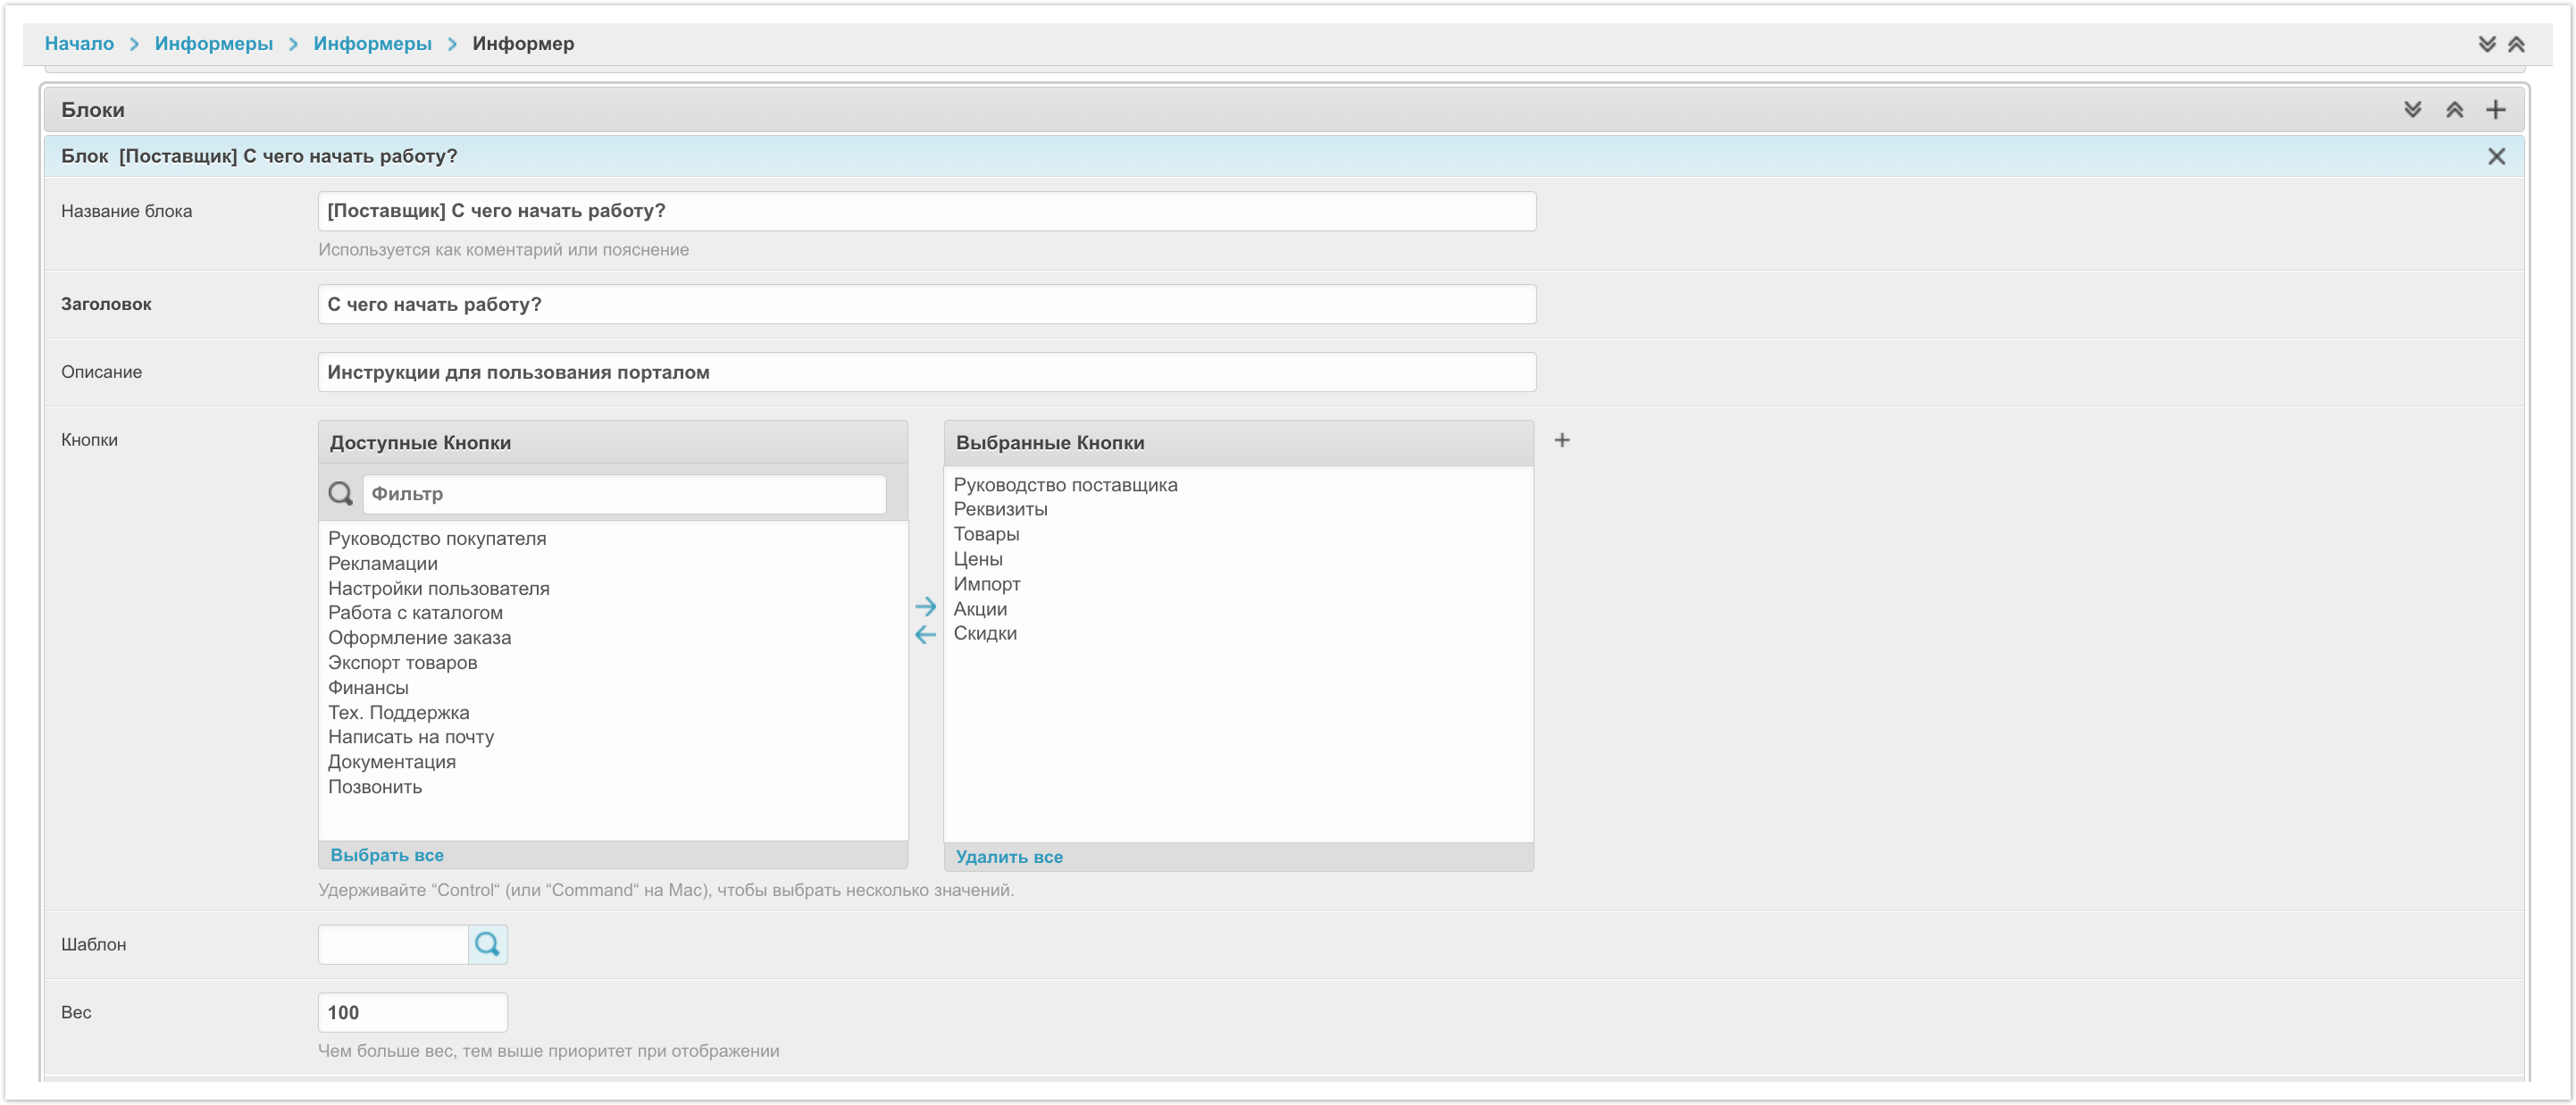
Task: Click the Заголовок text field
Action: point(926,304)
